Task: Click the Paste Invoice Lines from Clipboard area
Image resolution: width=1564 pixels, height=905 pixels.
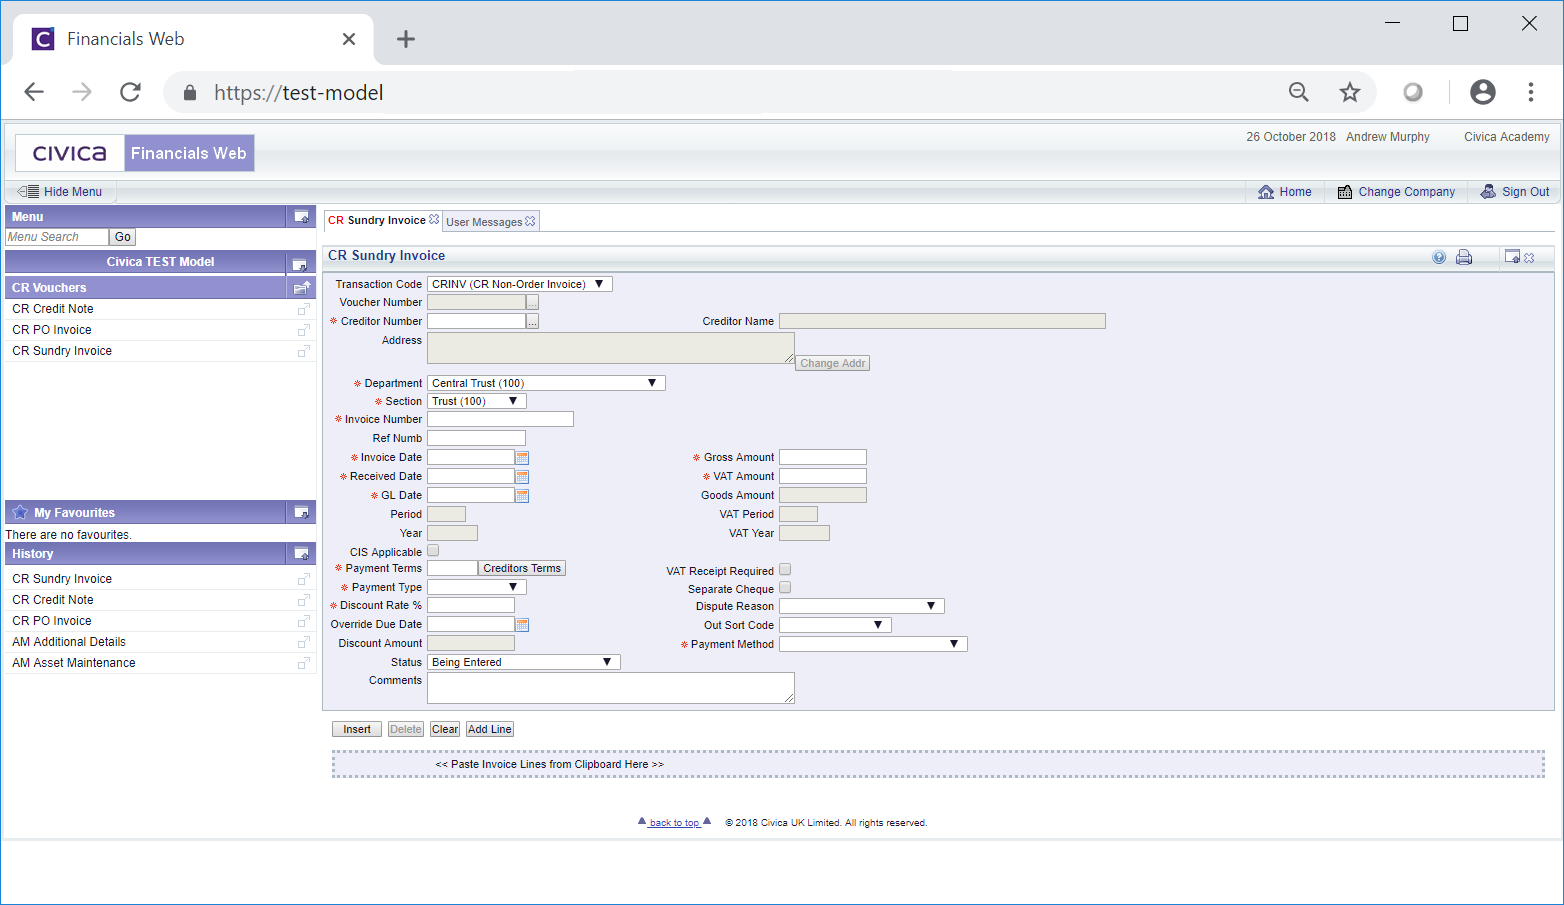Action: click(x=938, y=764)
